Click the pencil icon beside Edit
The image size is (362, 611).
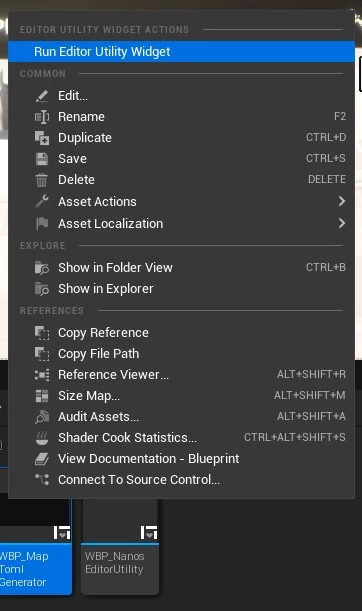tap(42, 96)
